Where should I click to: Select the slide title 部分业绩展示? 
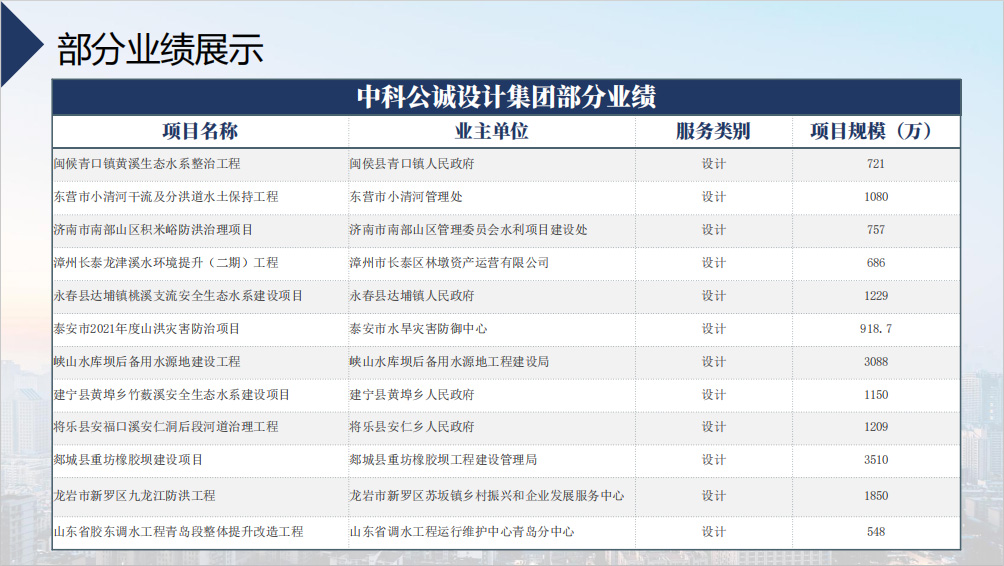coord(160,49)
